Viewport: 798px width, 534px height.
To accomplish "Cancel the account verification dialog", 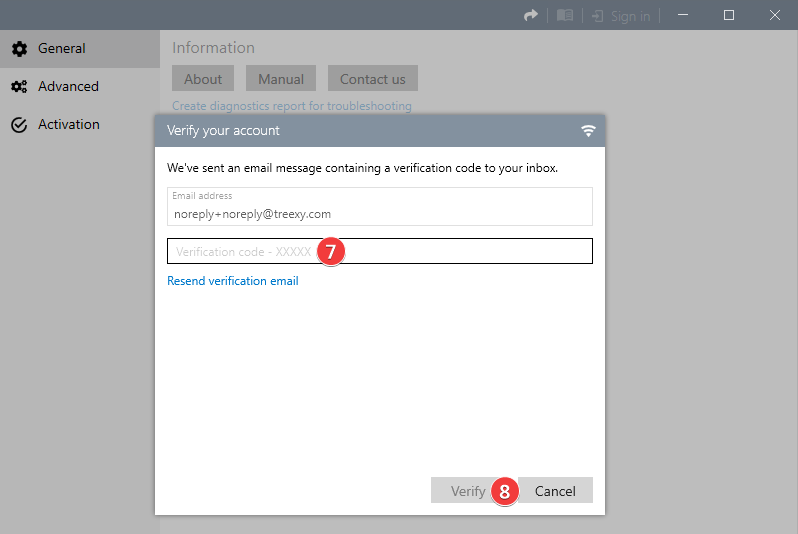I will 555,491.
